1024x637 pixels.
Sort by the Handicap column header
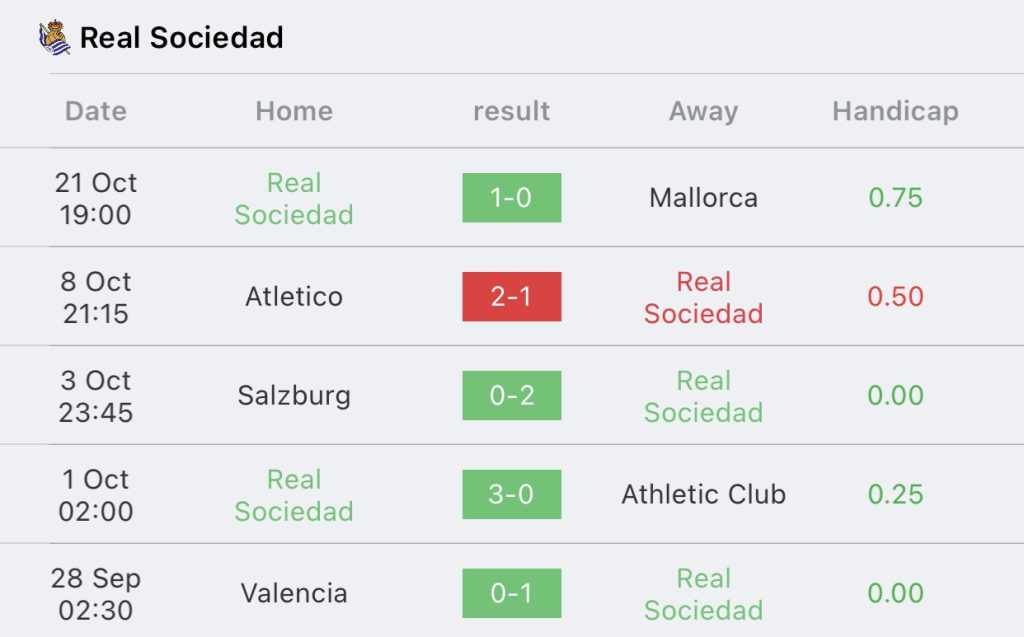[x=895, y=111]
